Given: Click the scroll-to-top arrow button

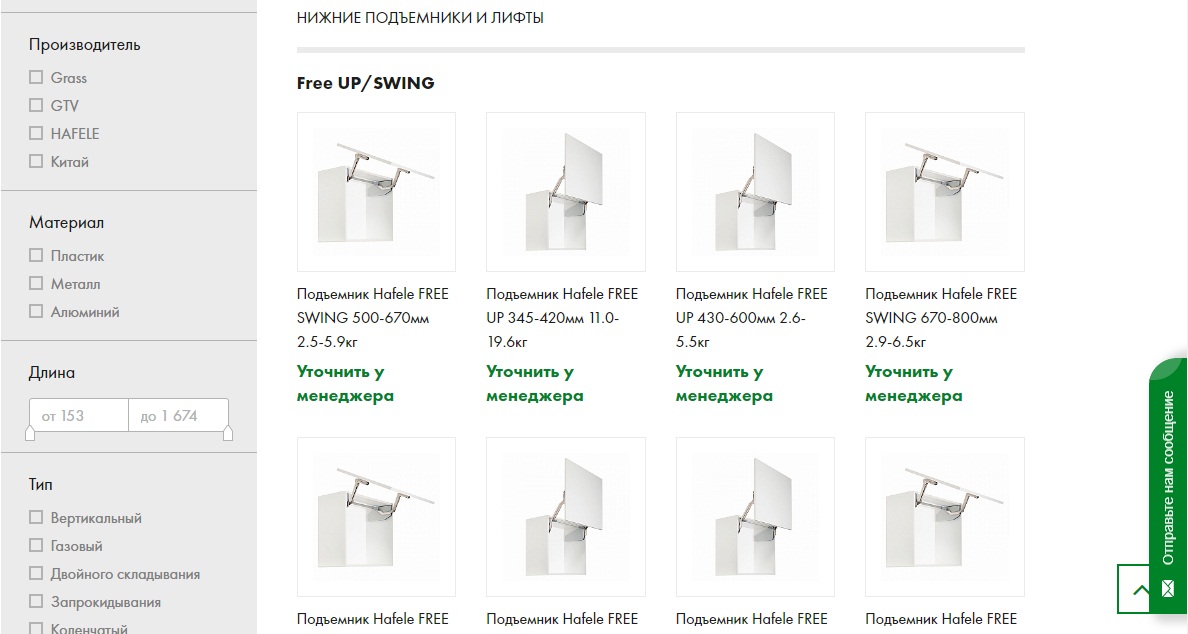Looking at the screenshot, I should coord(1139,589).
